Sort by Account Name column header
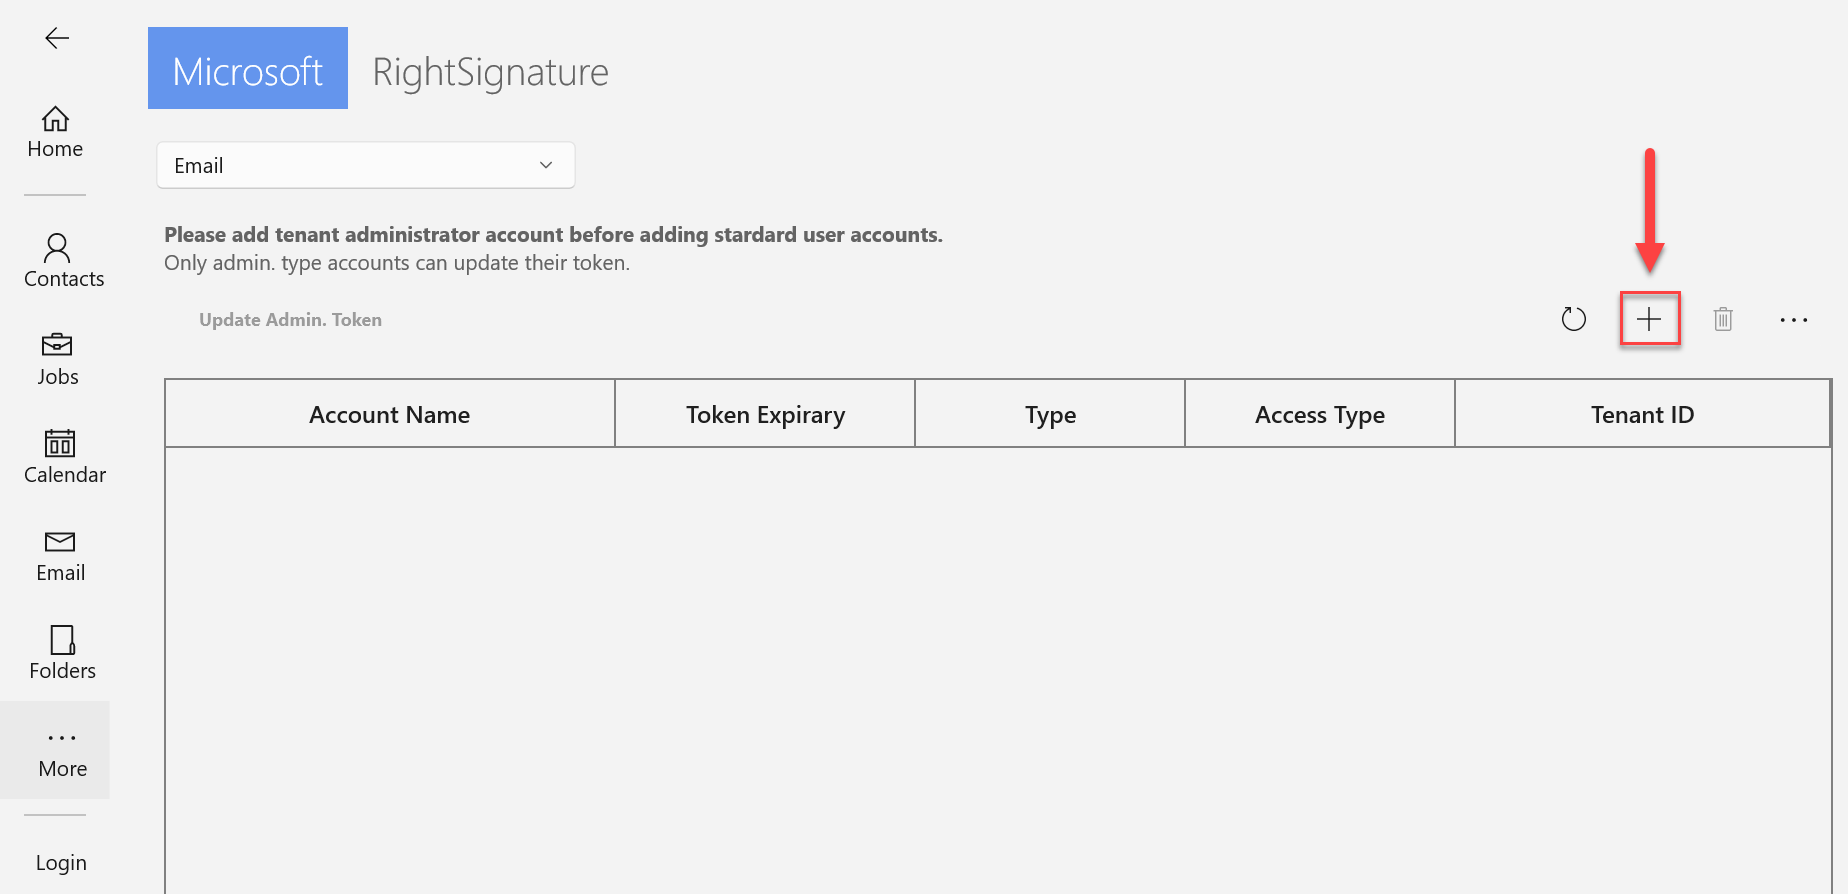The width and height of the screenshot is (1848, 894). 390,414
